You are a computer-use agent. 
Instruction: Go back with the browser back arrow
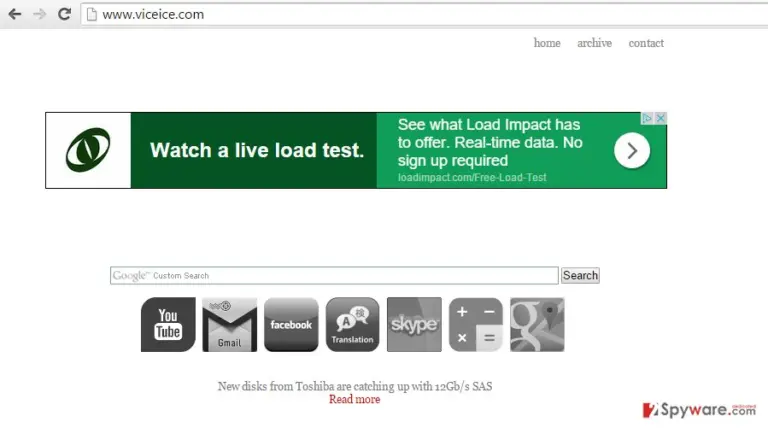(15, 14)
